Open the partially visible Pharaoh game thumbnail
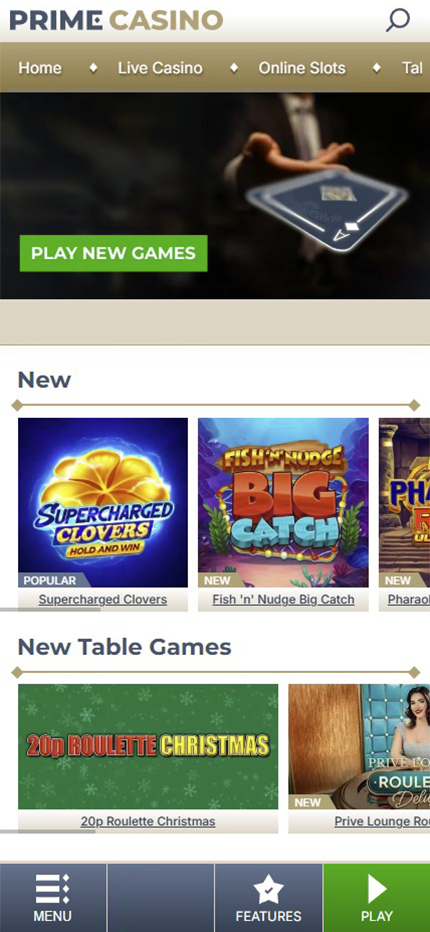430x932 pixels. [404, 502]
